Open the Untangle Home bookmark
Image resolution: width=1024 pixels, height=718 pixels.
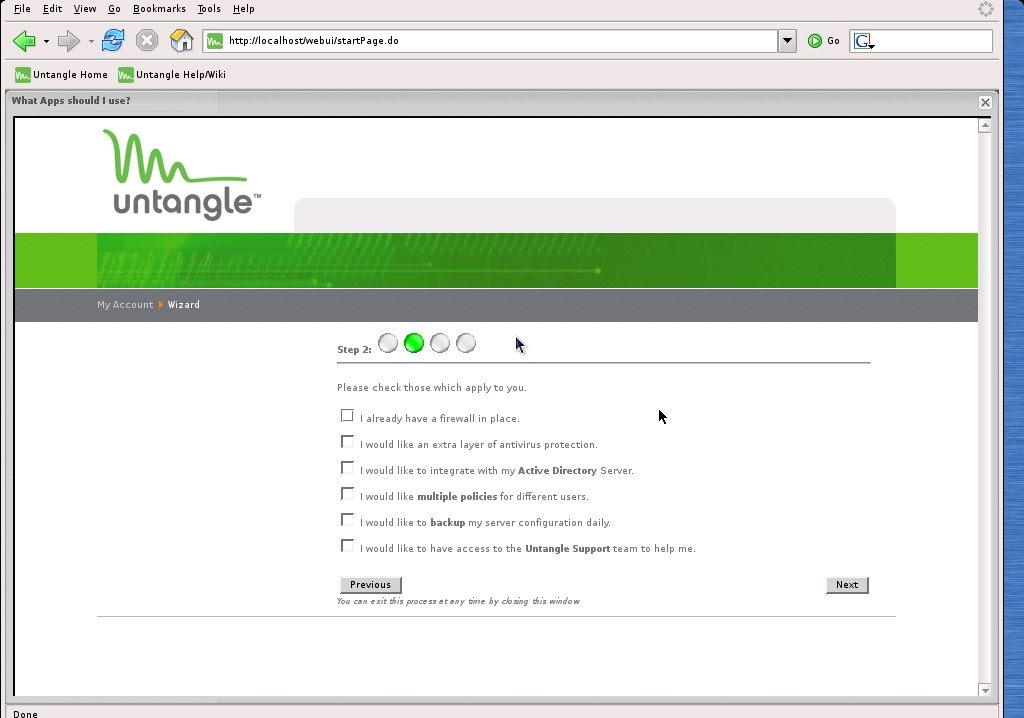(x=61, y=74)
